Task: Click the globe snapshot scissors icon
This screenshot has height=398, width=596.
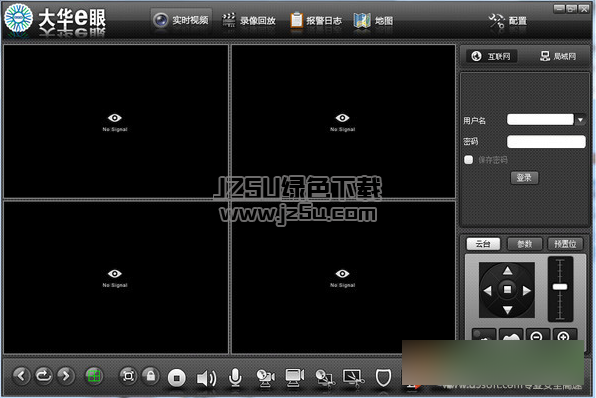Action: [325, 379]
